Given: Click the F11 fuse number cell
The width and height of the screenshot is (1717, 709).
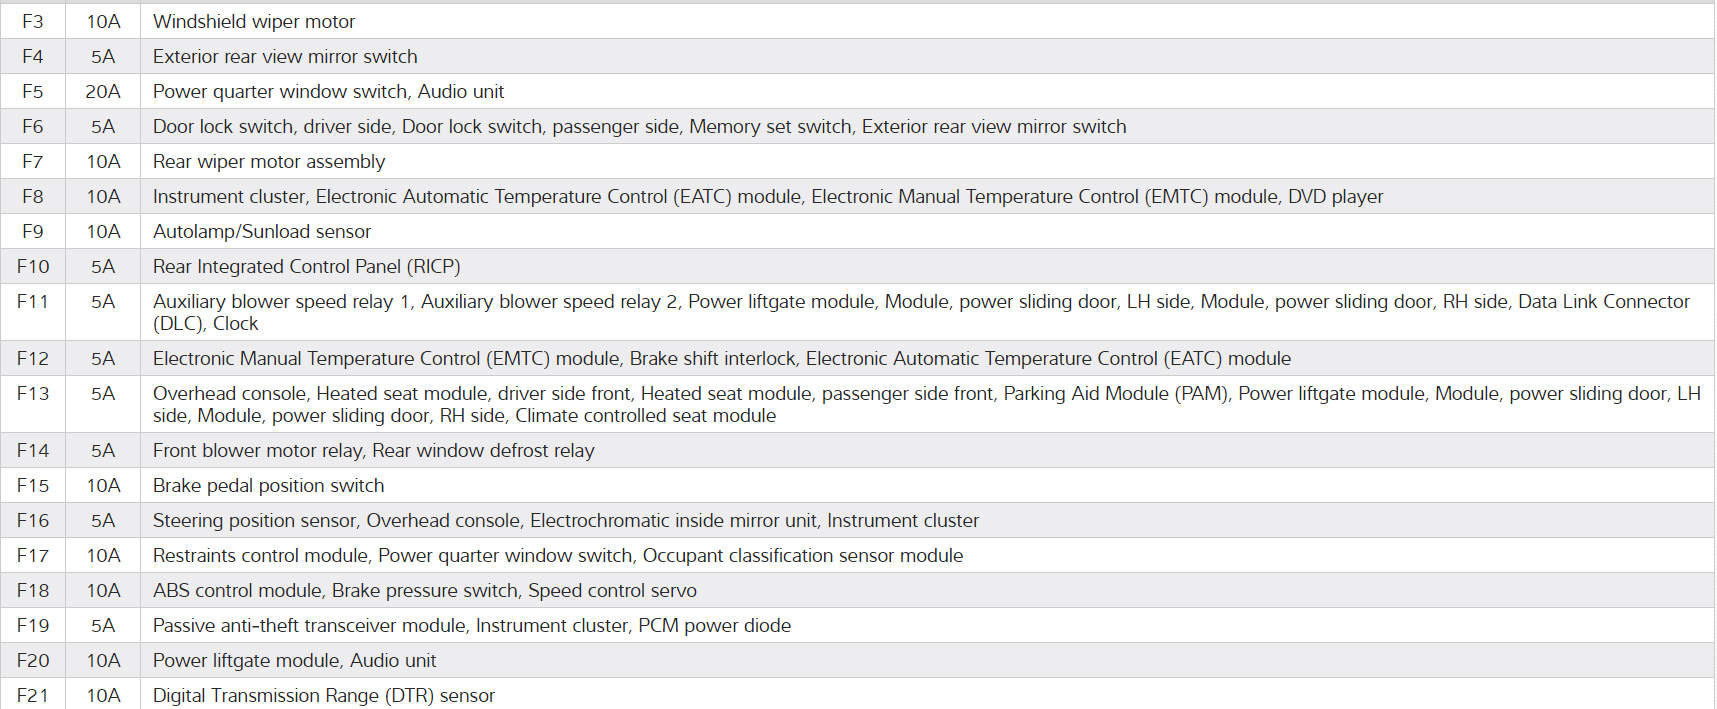Looking at the screenshot, I should coord(33,301).
